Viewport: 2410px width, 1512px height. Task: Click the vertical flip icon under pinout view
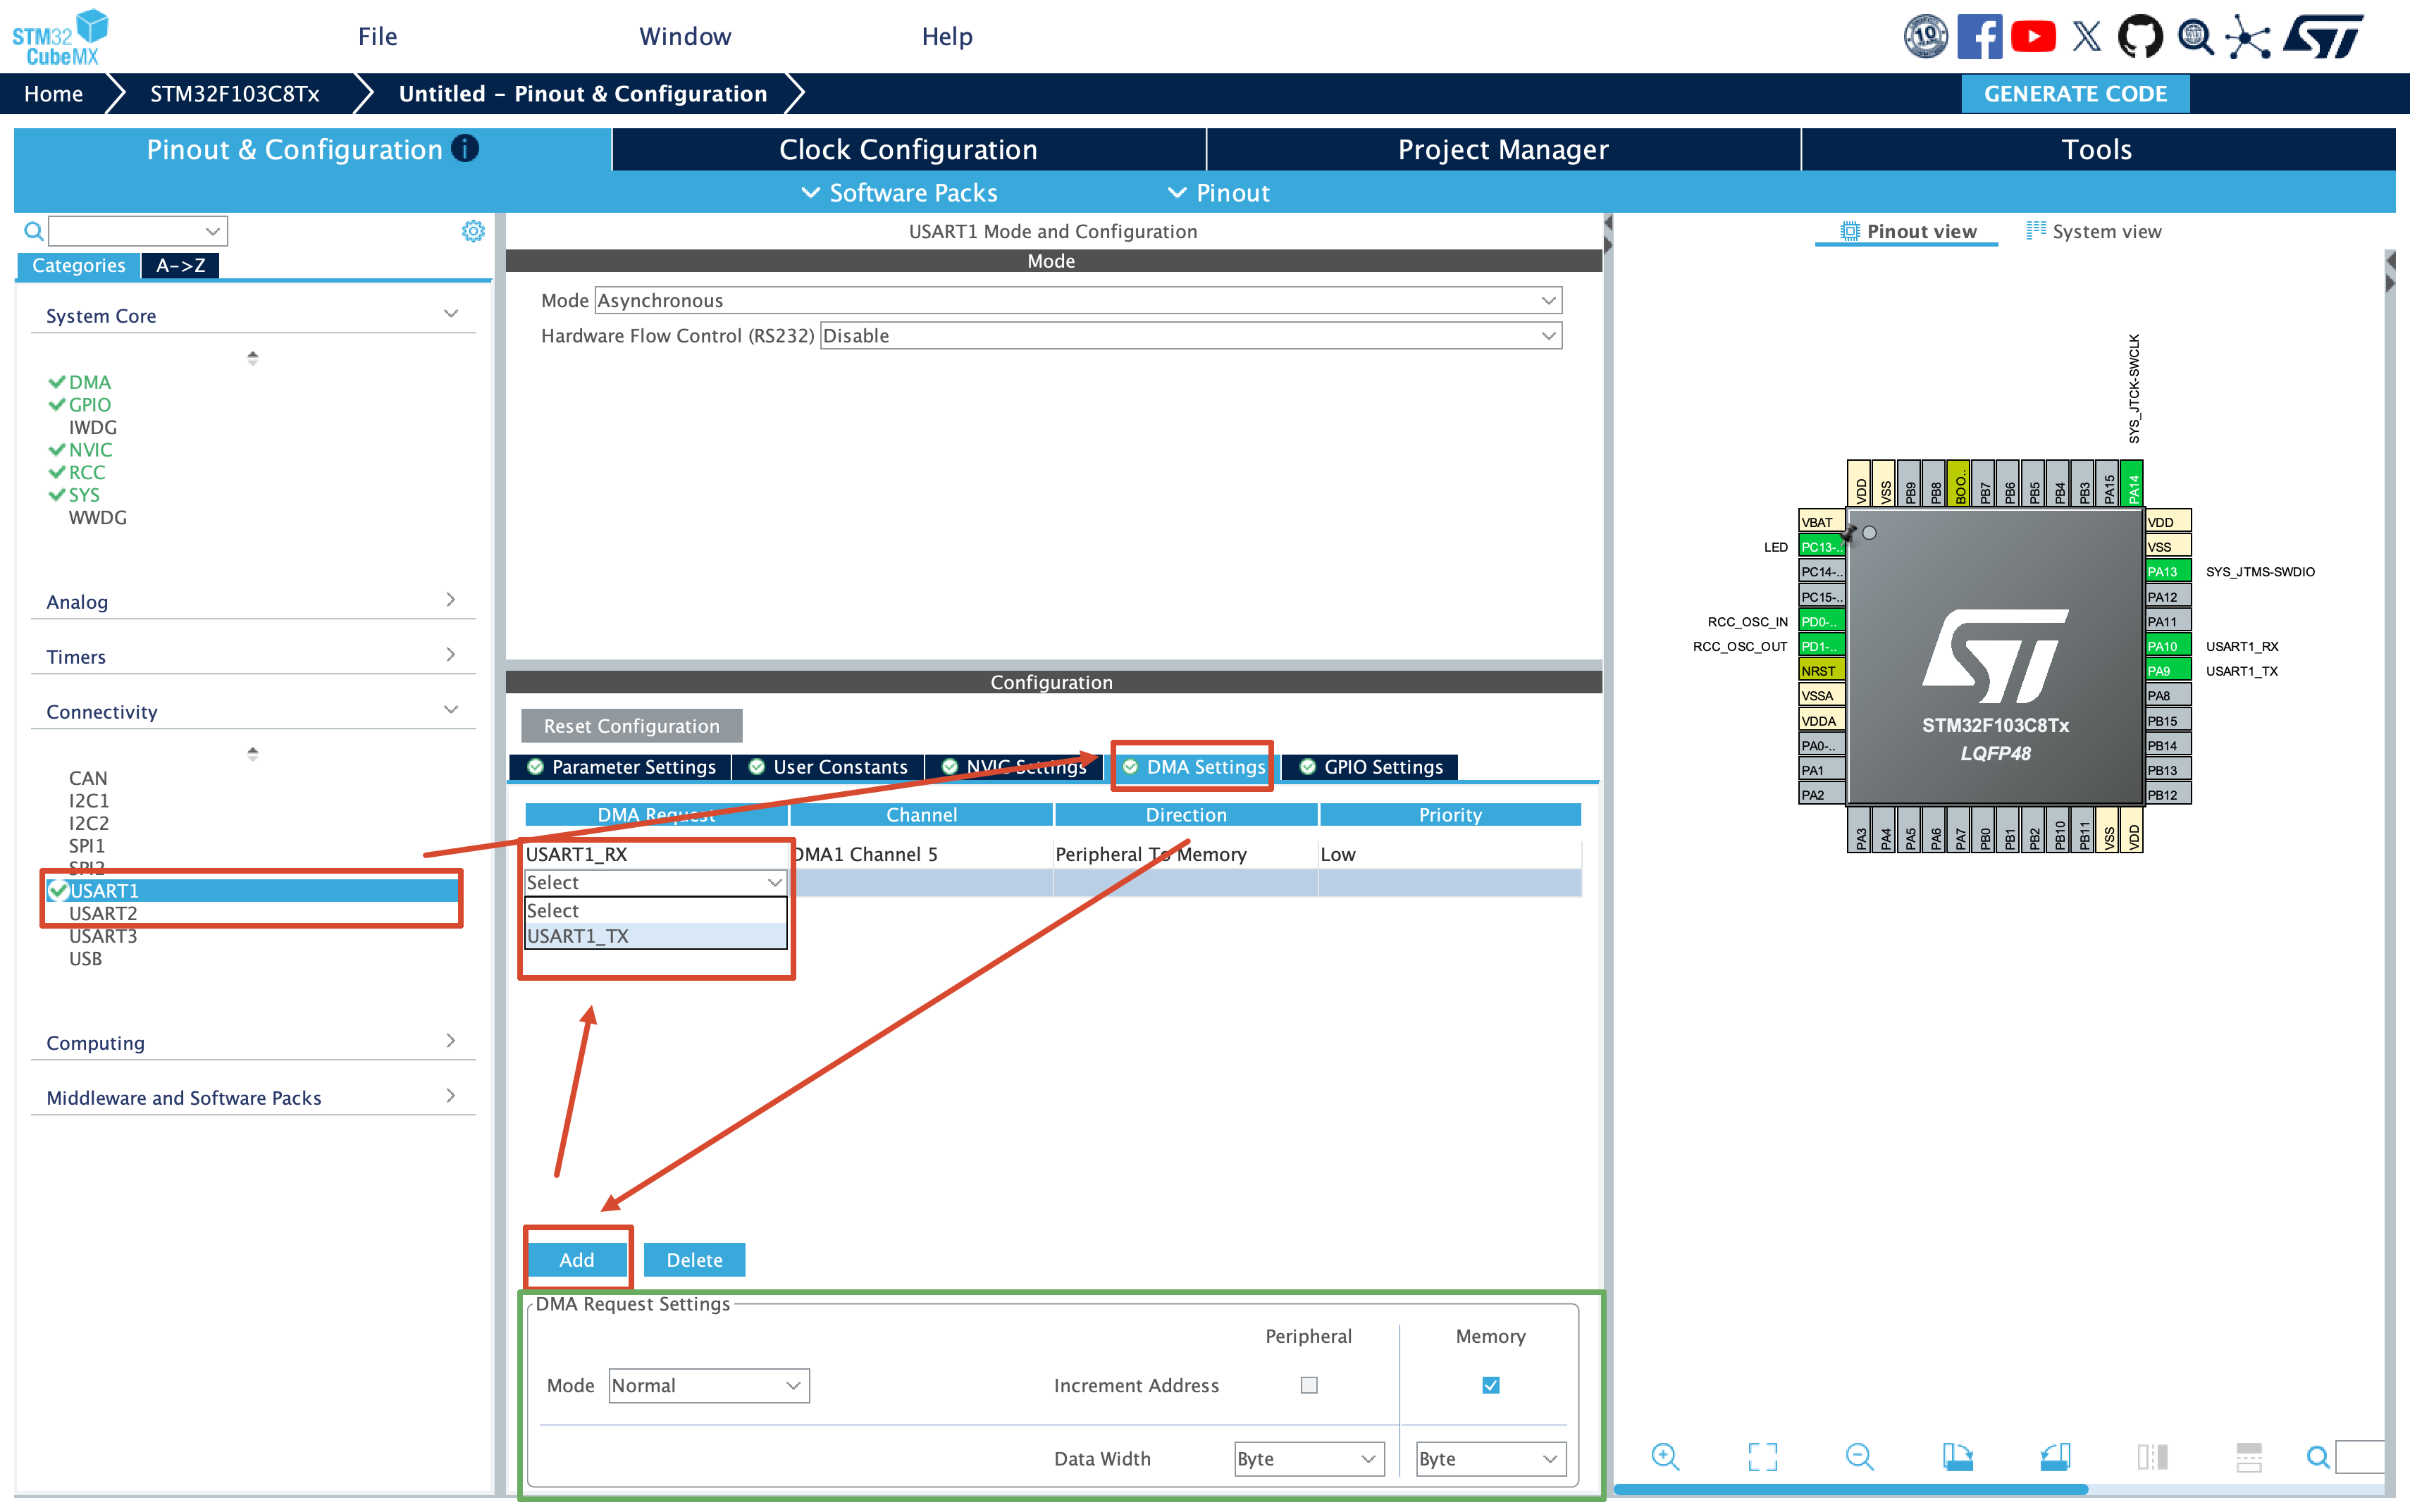point(2249,1457)
